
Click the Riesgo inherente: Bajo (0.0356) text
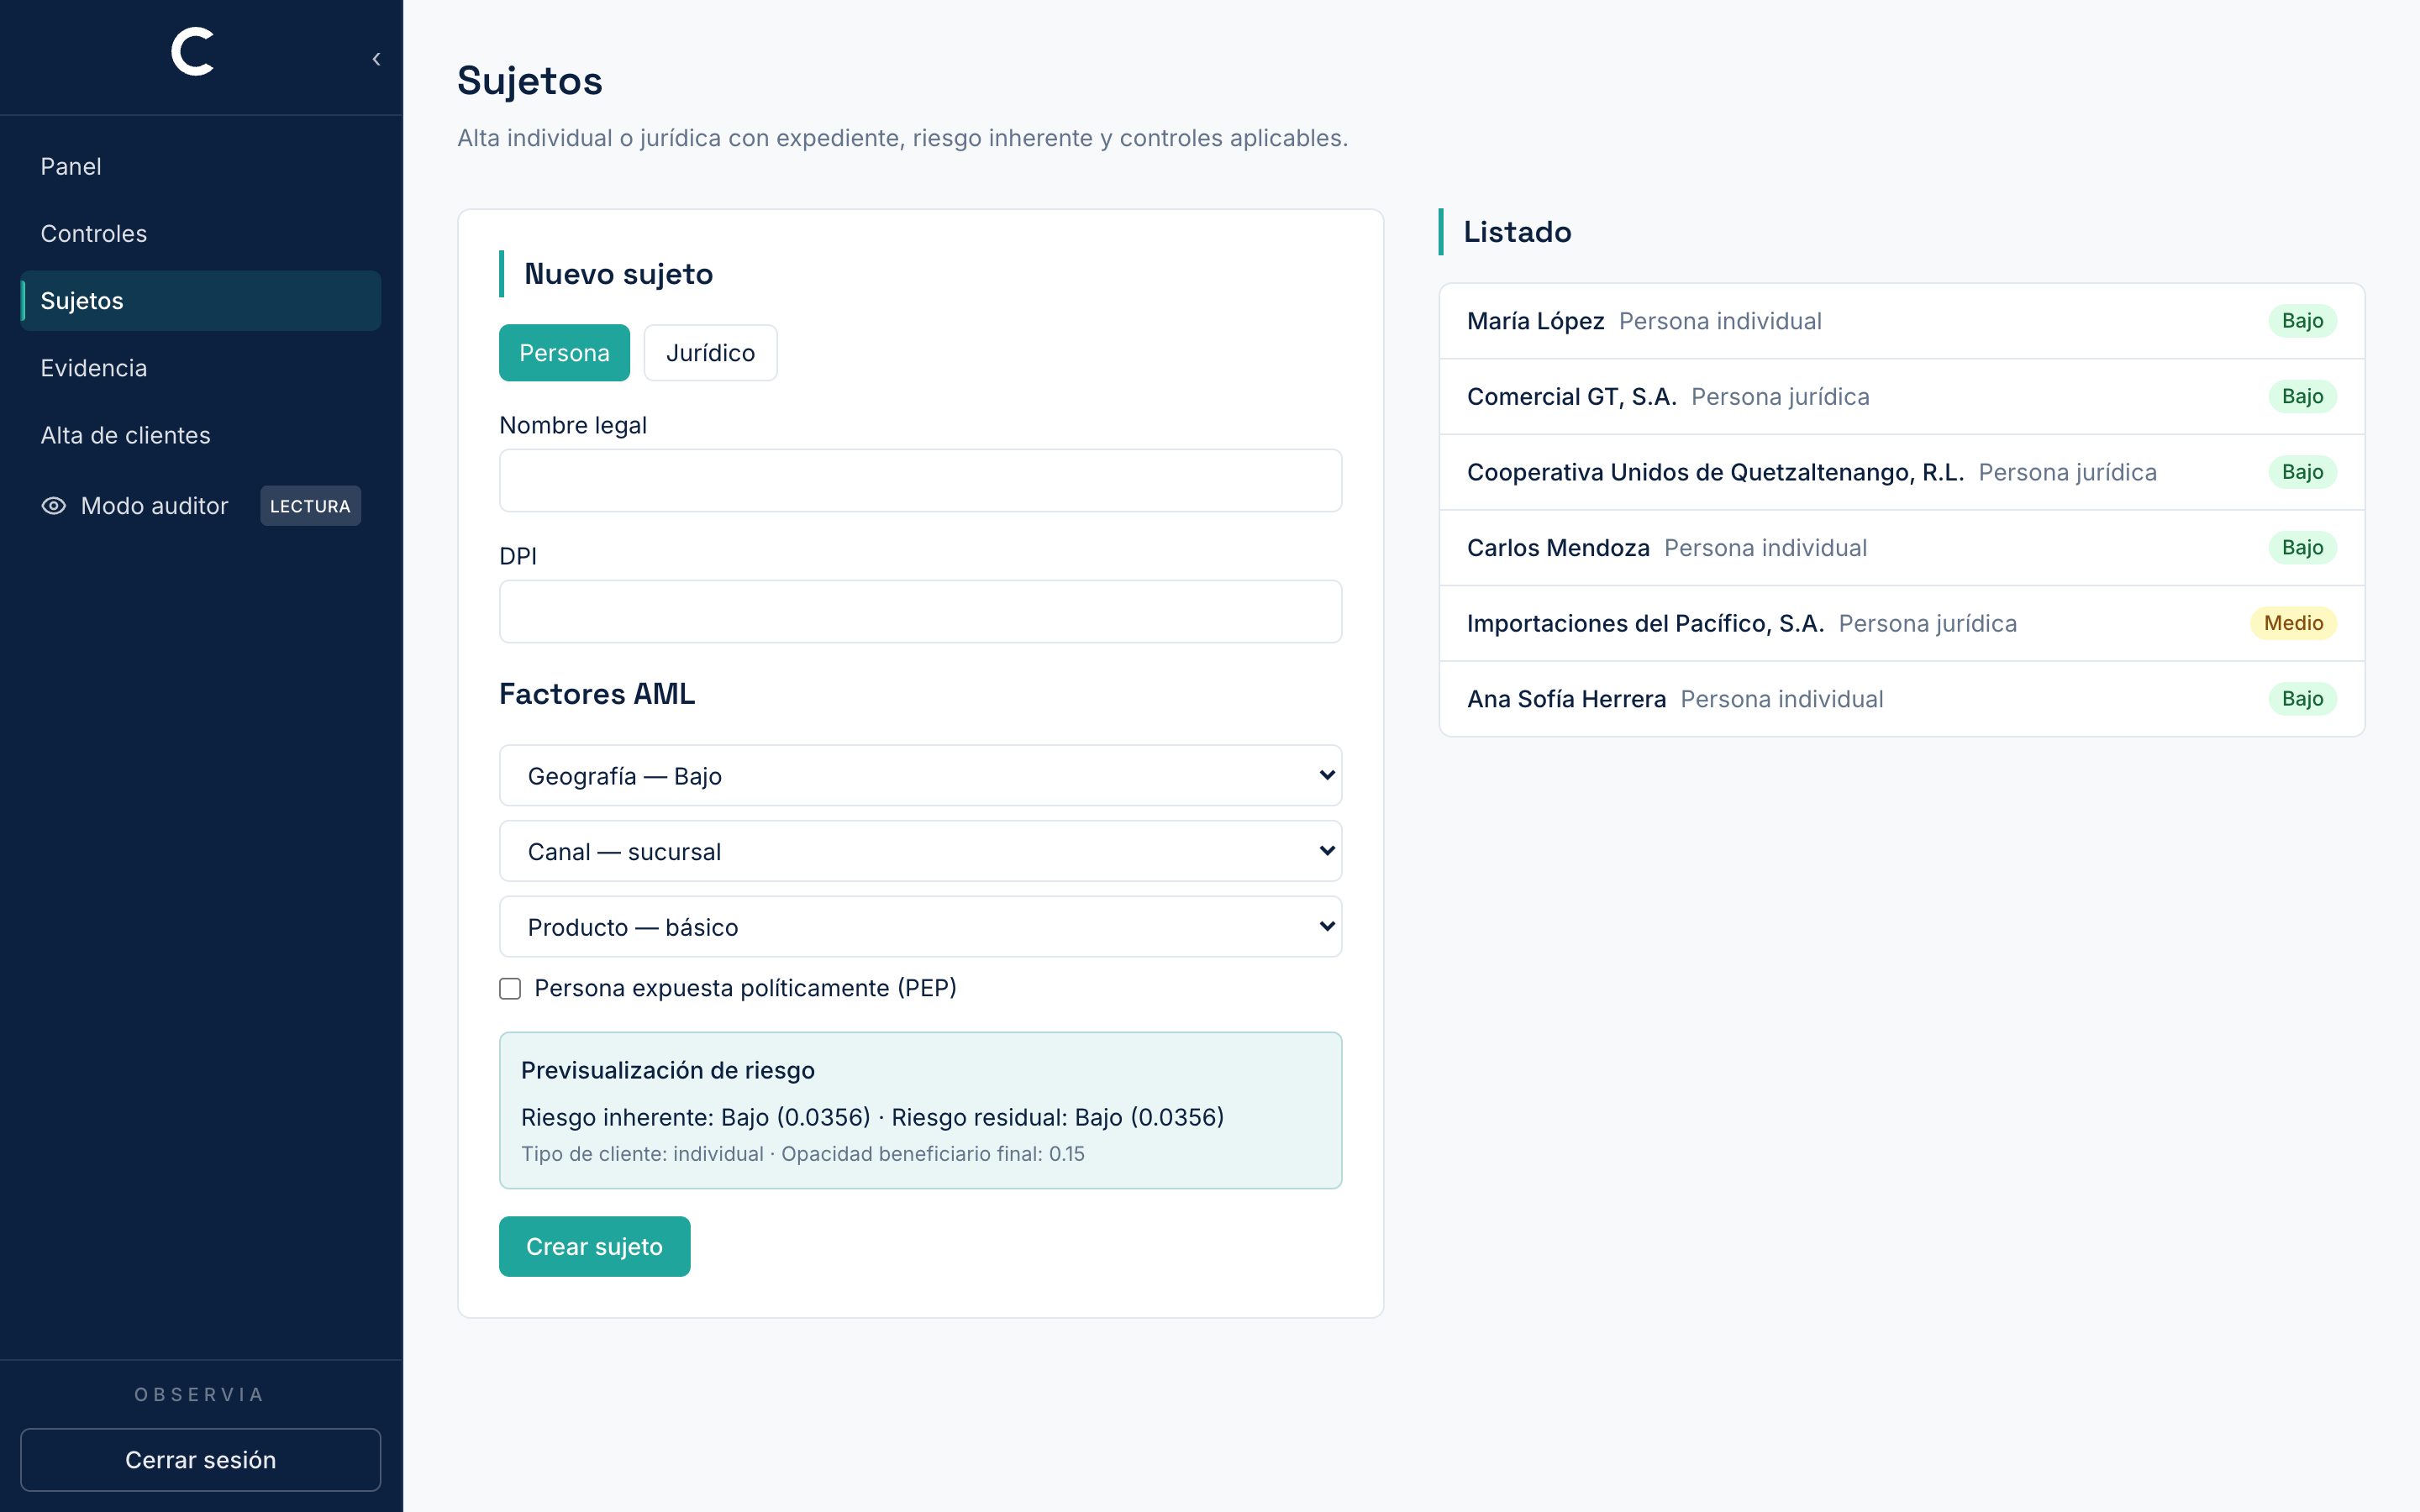695,1117
